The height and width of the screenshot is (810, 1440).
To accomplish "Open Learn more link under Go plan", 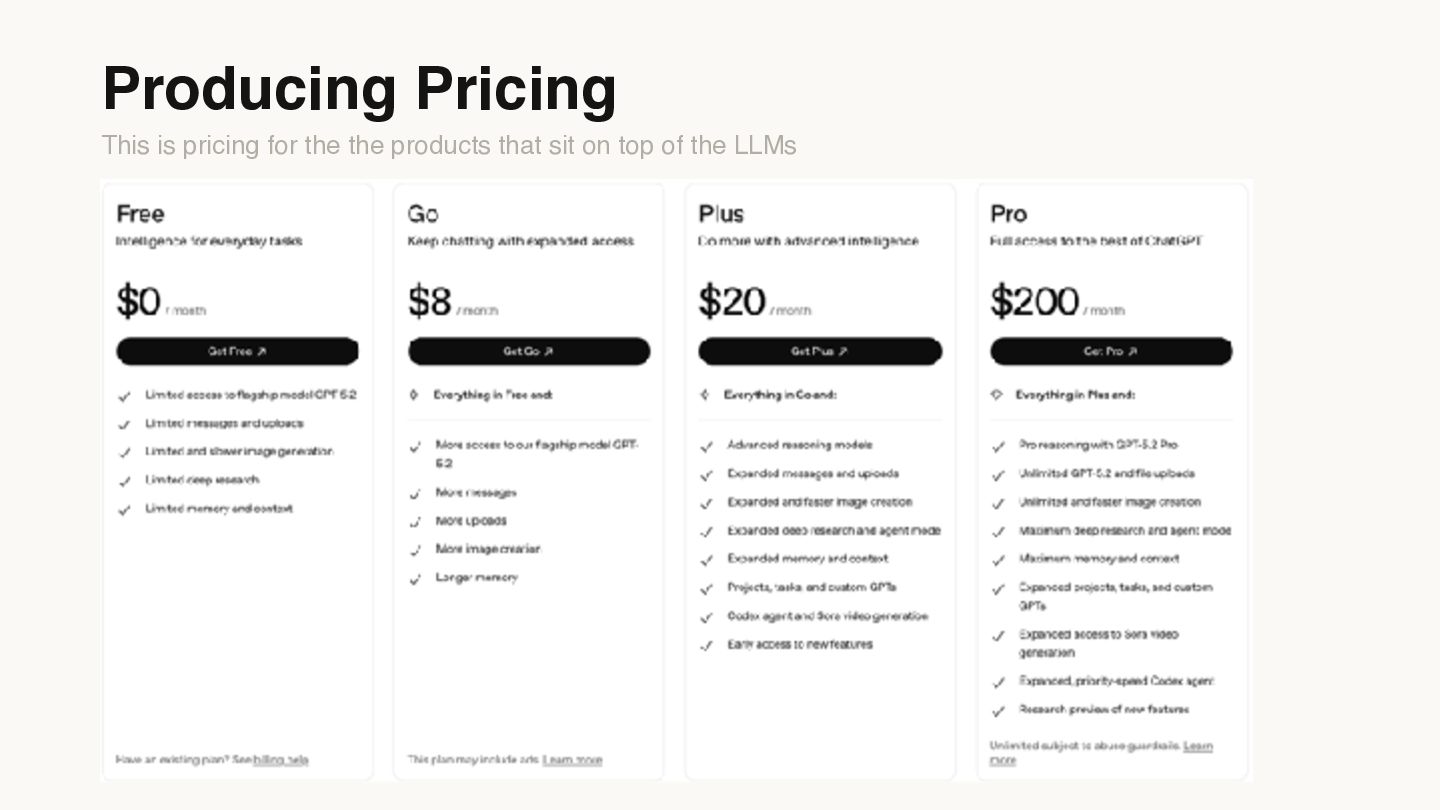I will pyautogui.click(x=572, y=760).
